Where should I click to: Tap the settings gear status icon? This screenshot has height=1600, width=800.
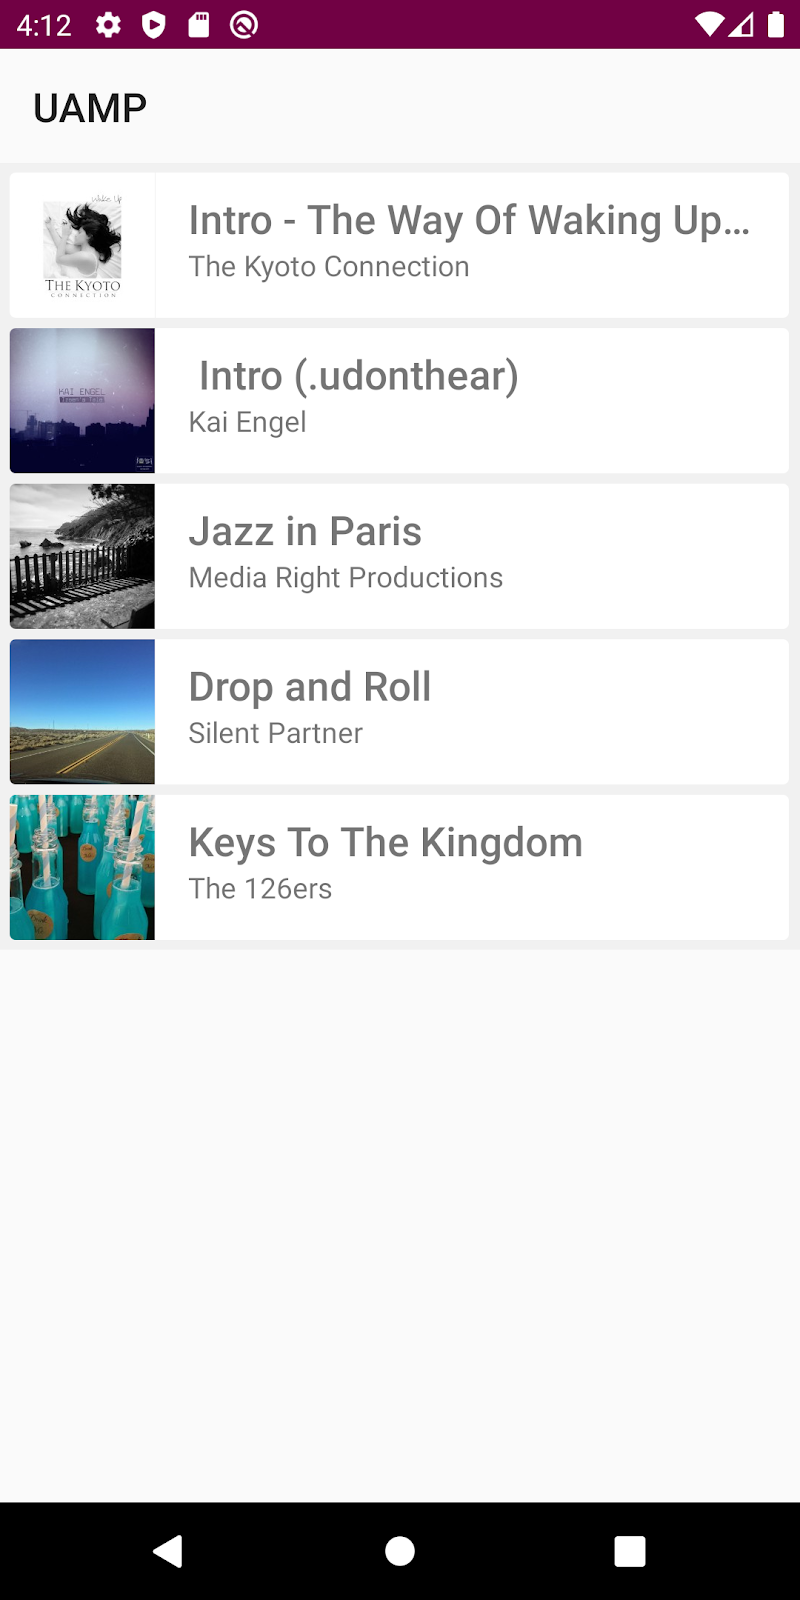(108, 25)
